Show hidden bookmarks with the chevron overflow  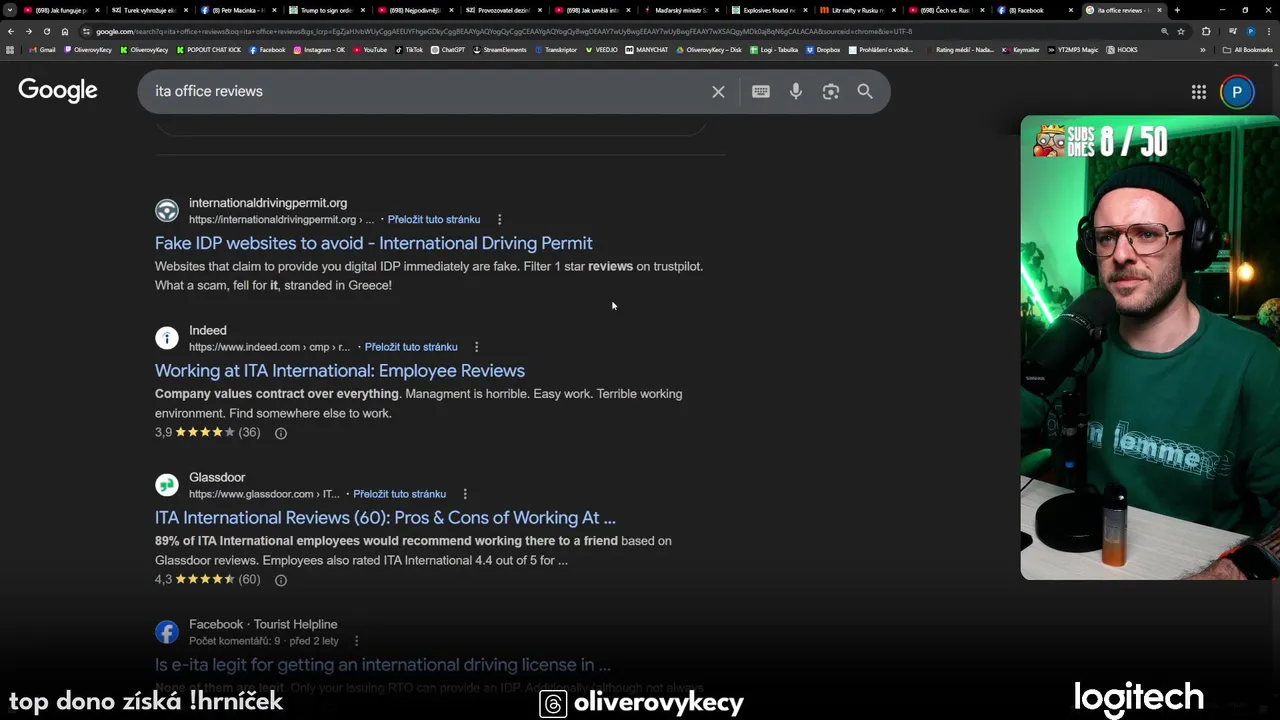(1203, 50)
